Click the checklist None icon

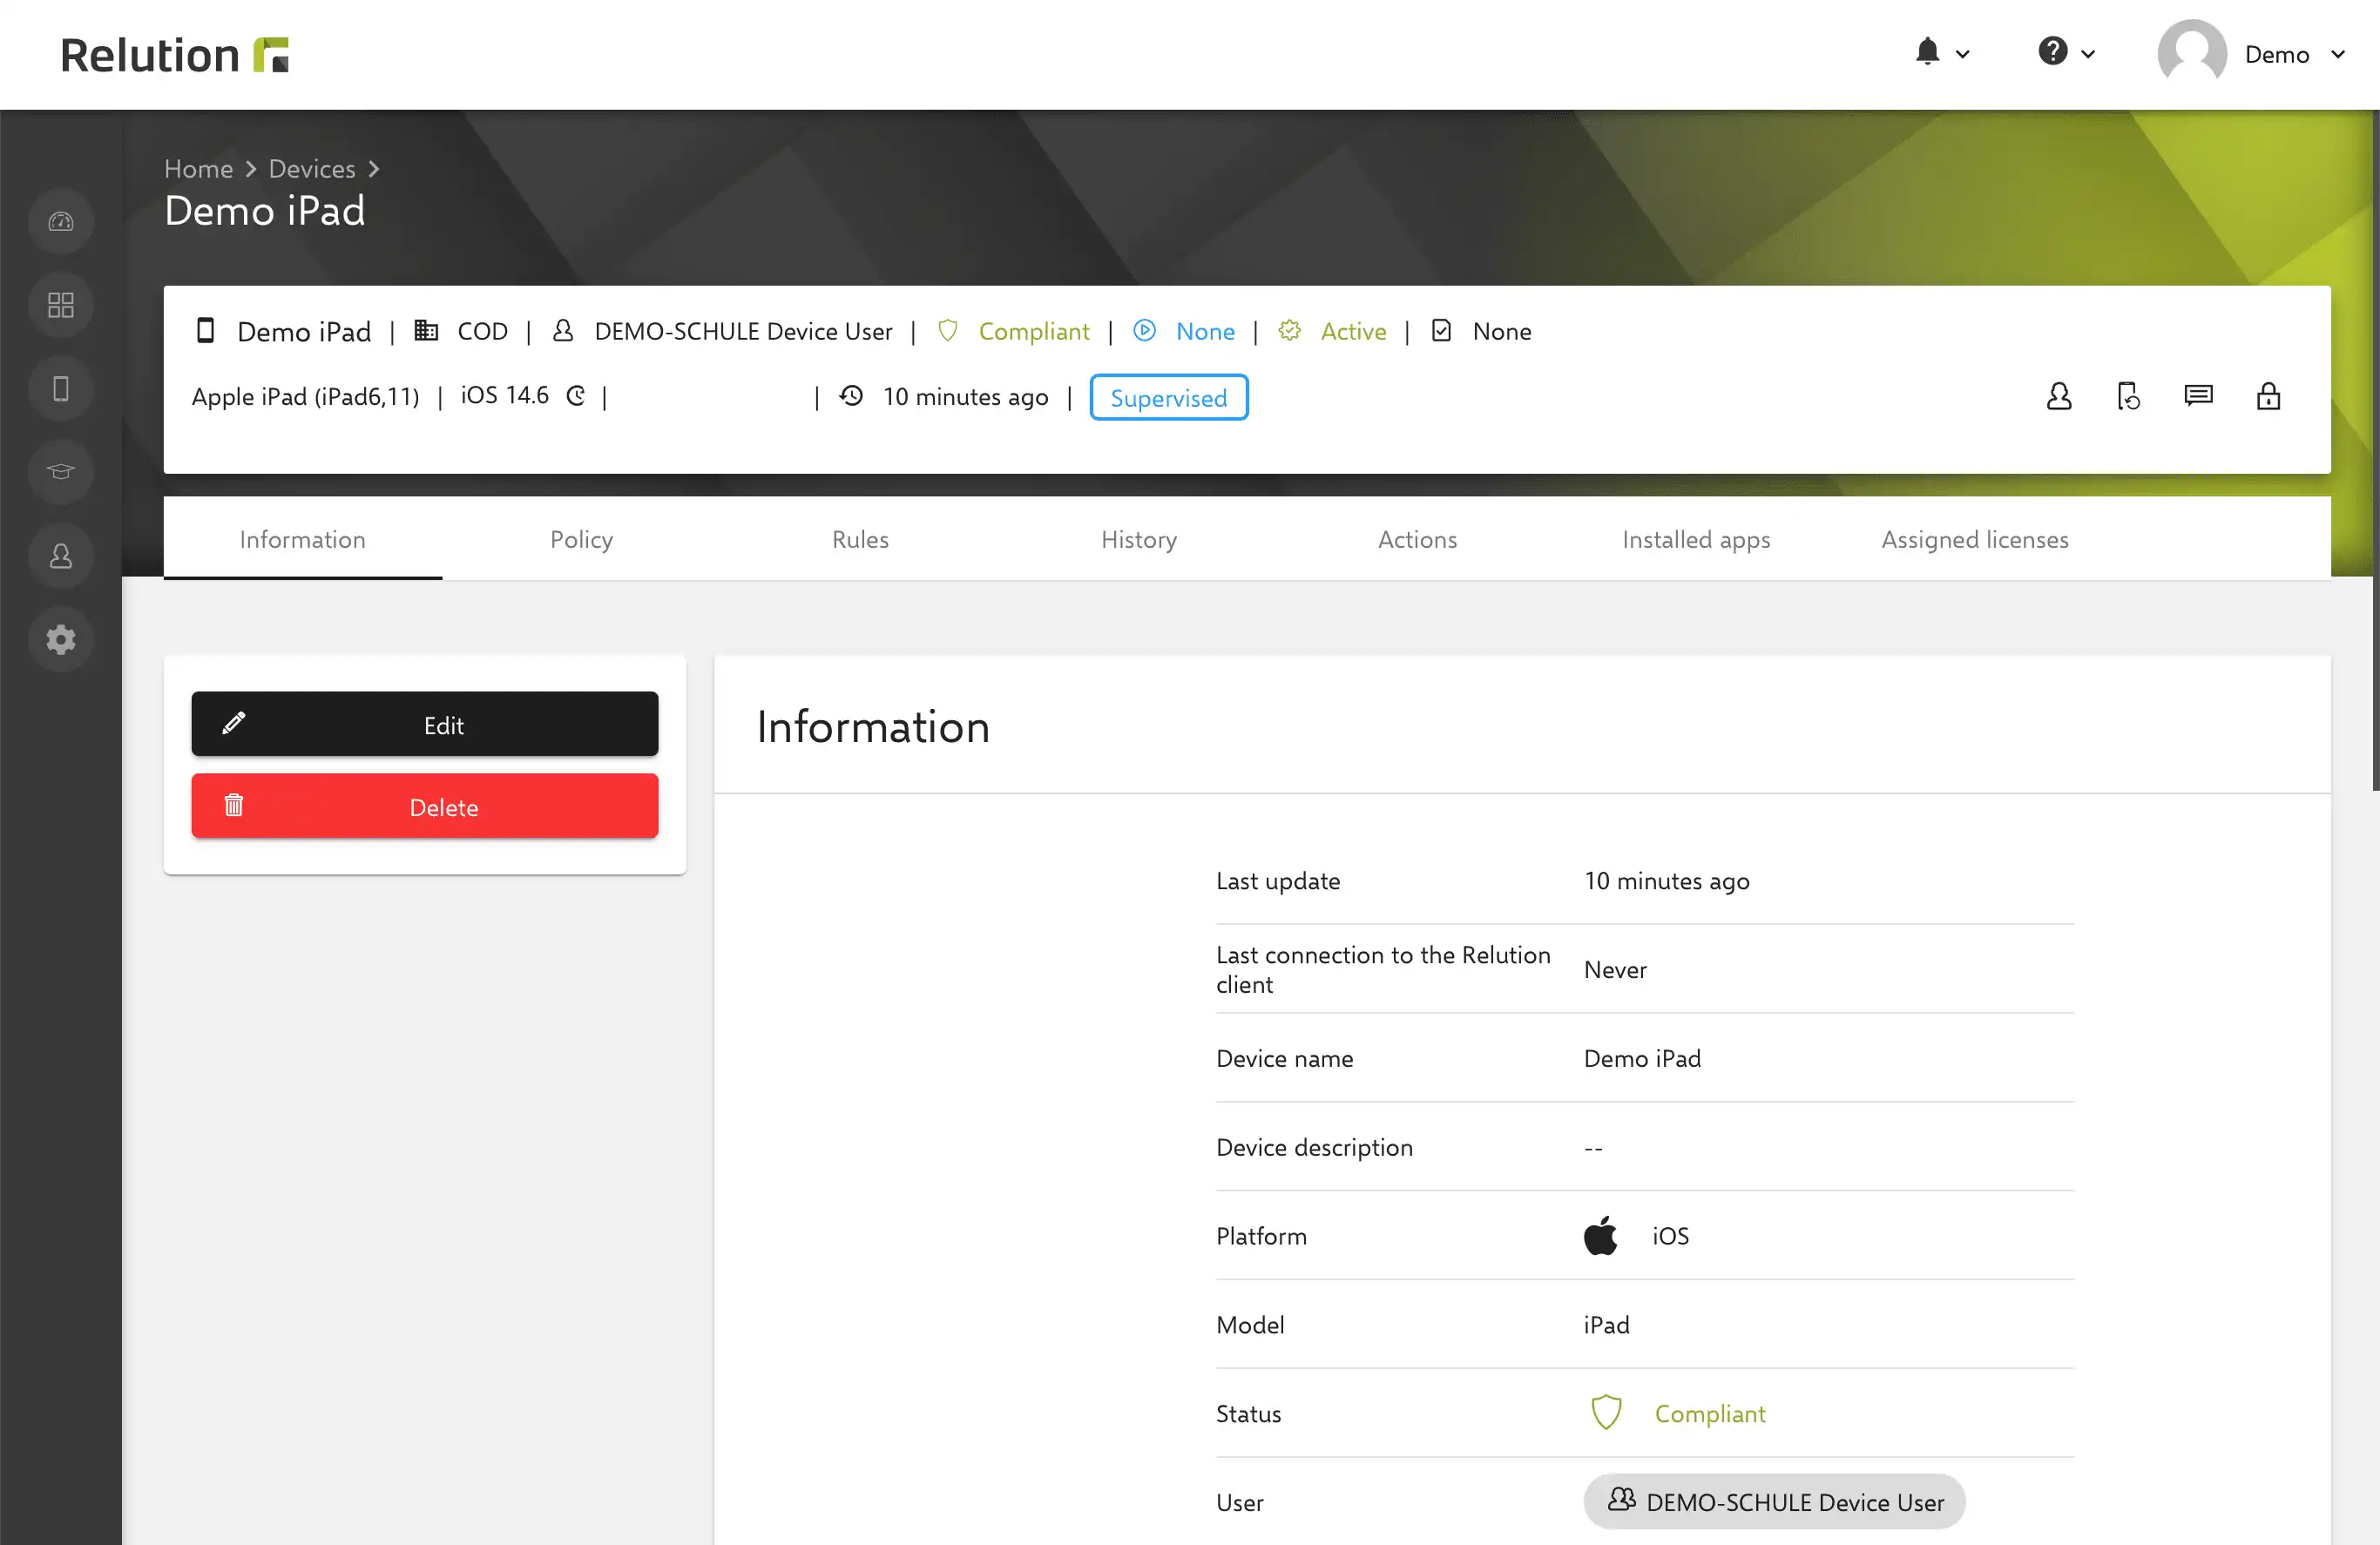click(x=1441, y=330)
